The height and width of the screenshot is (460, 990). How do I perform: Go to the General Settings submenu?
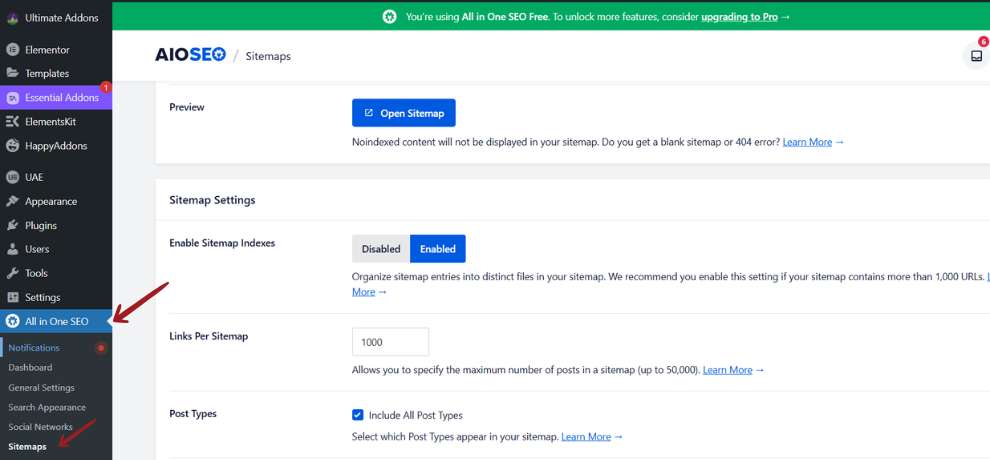[x=41, y=387]
